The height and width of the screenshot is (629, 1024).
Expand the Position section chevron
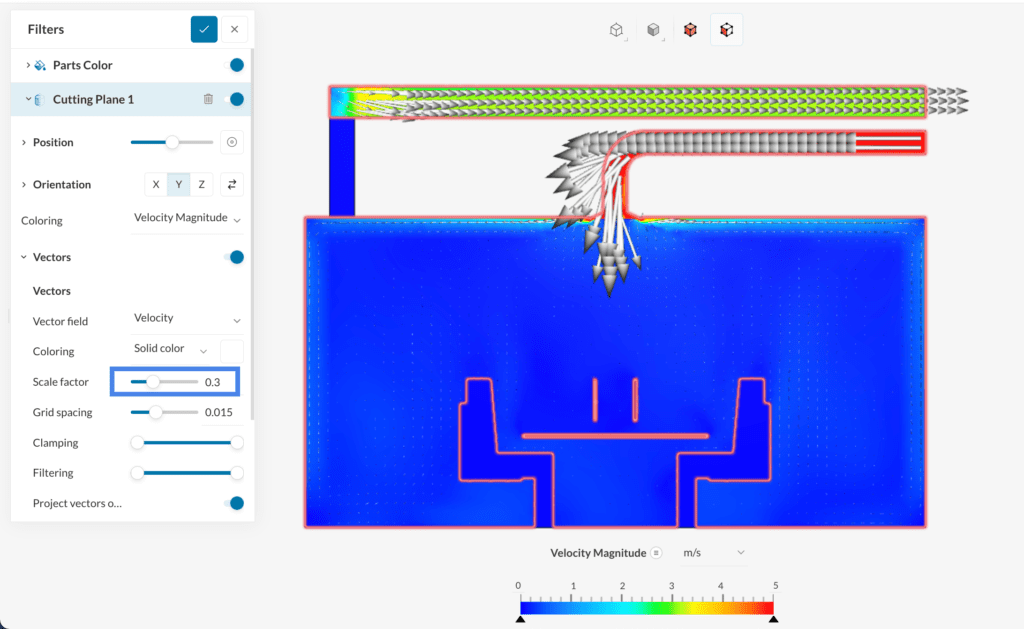[25, 143]
